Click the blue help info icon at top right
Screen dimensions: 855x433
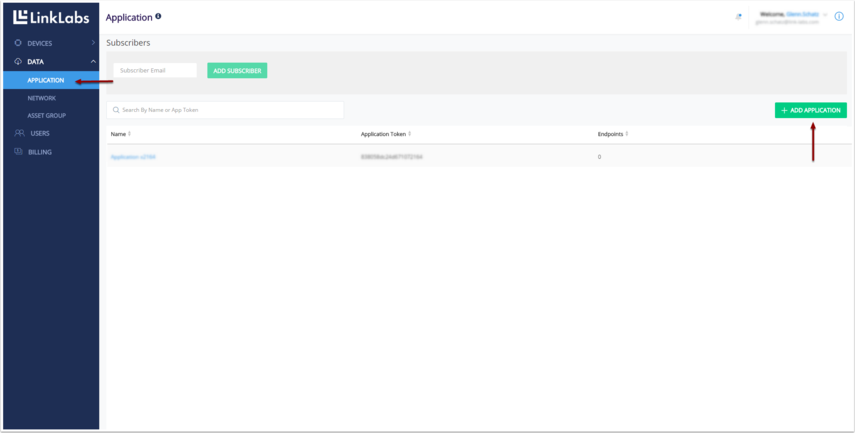[x=839, y=16]
